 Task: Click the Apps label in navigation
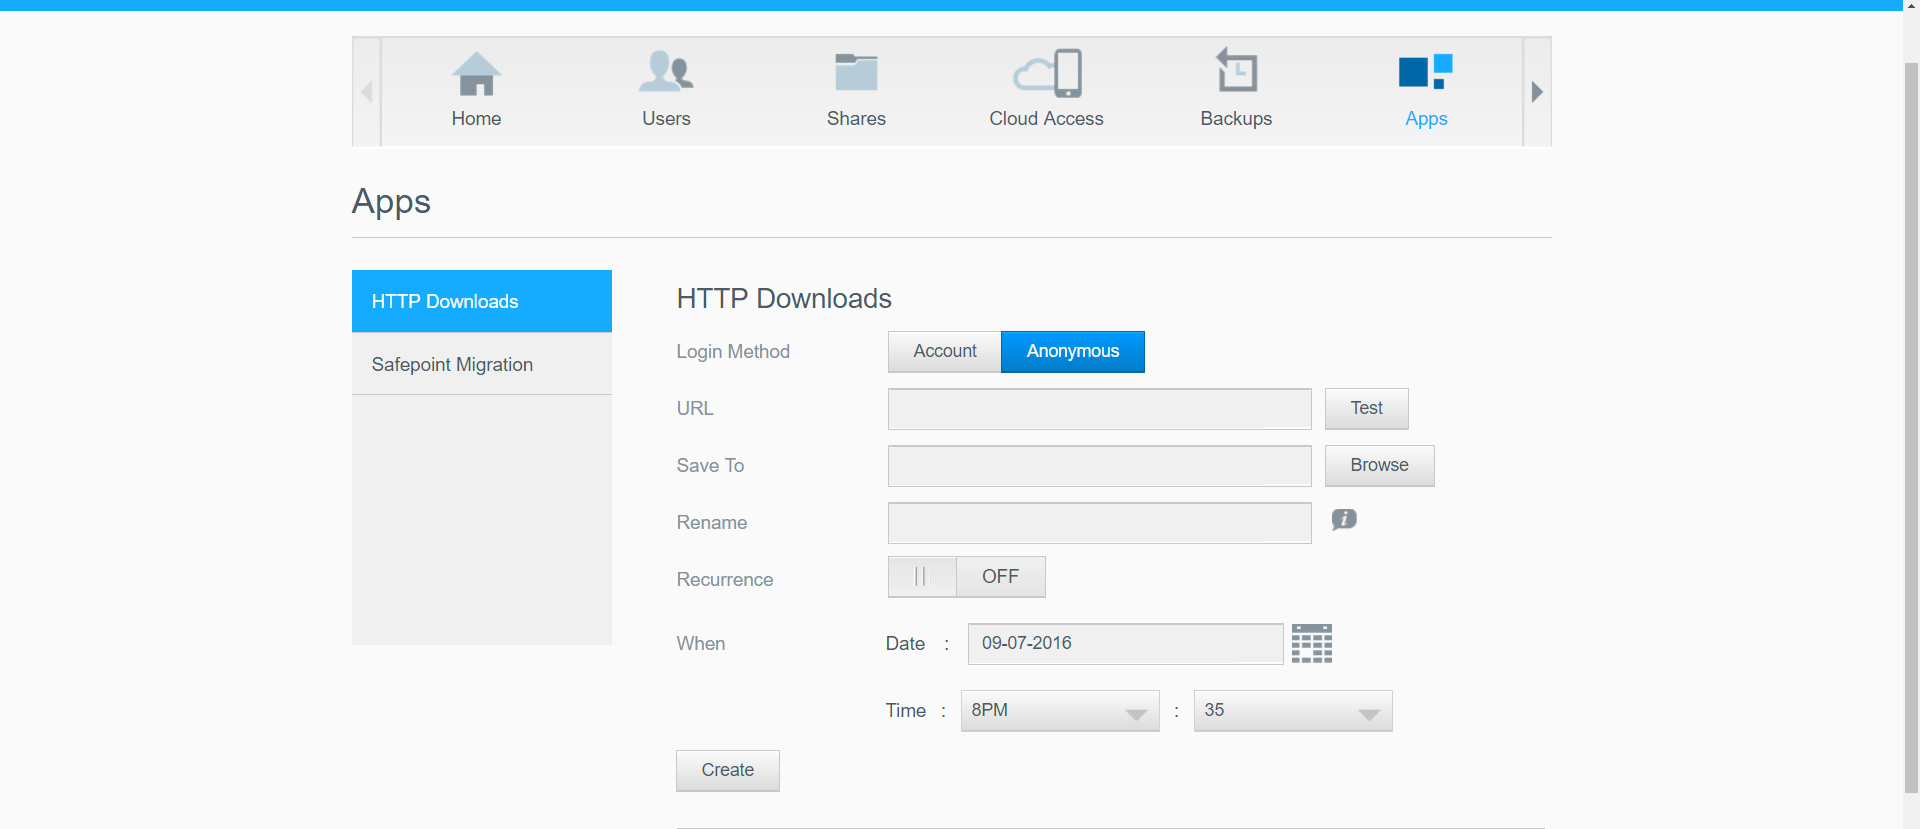(1426, 119)
